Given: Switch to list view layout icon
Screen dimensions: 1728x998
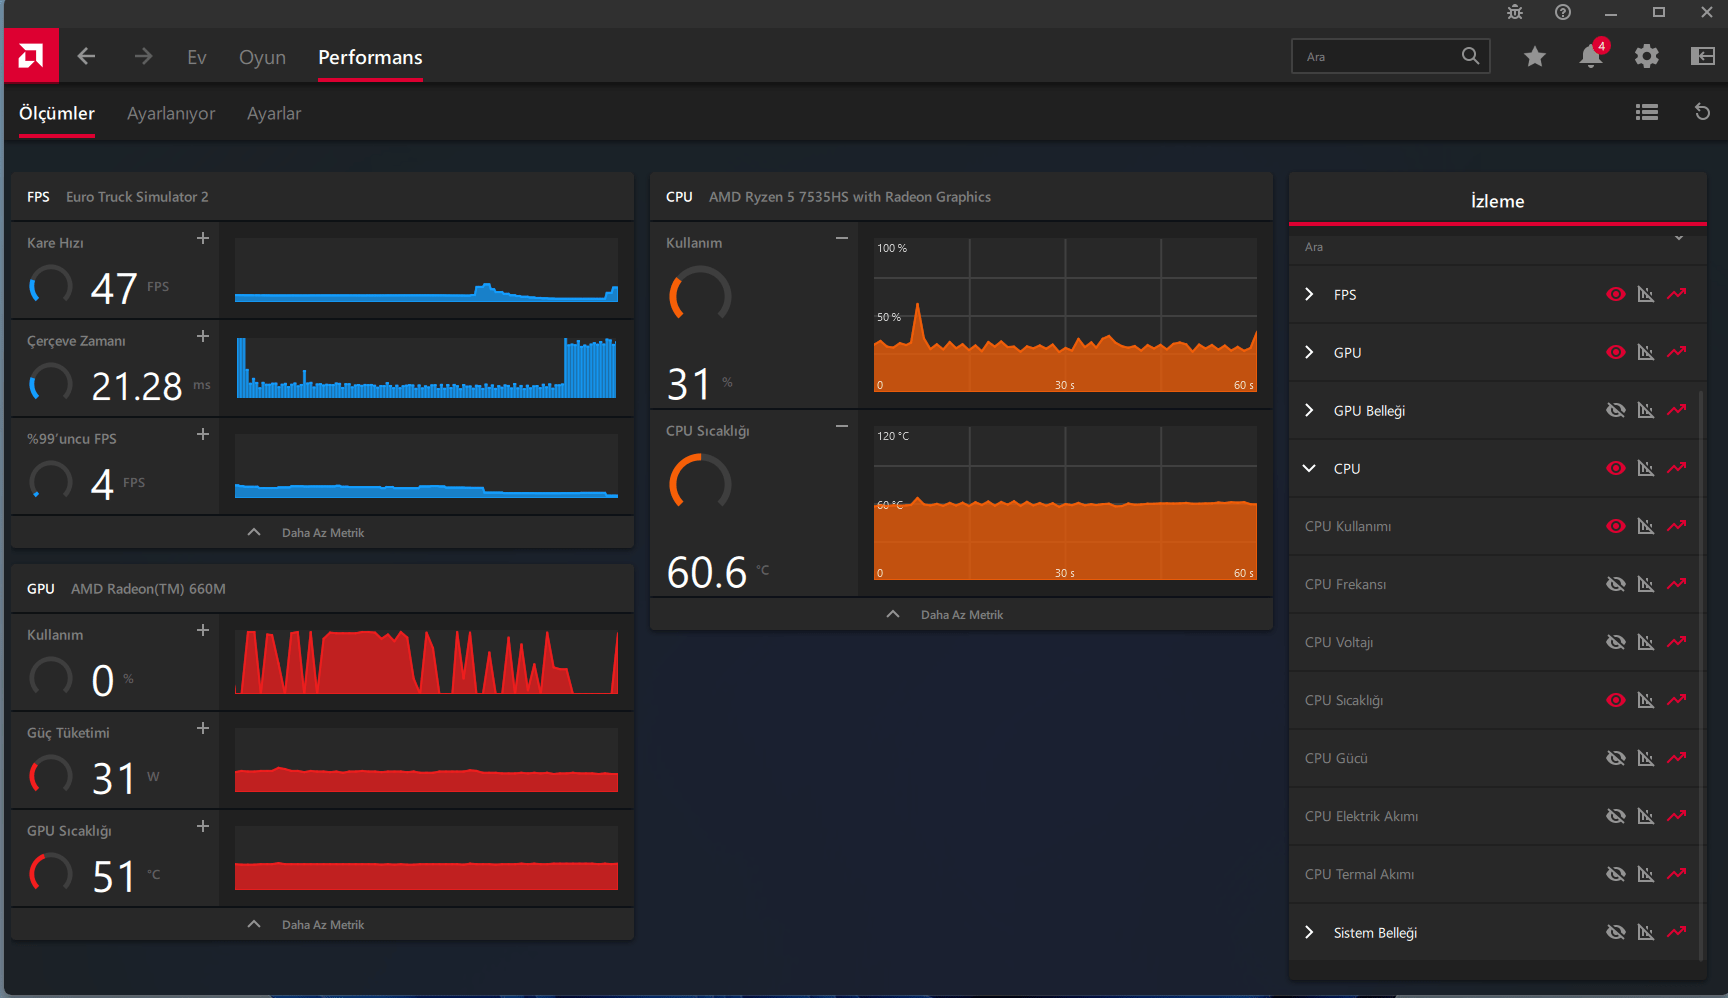Looking at the screenshot, I should 1646,112.
